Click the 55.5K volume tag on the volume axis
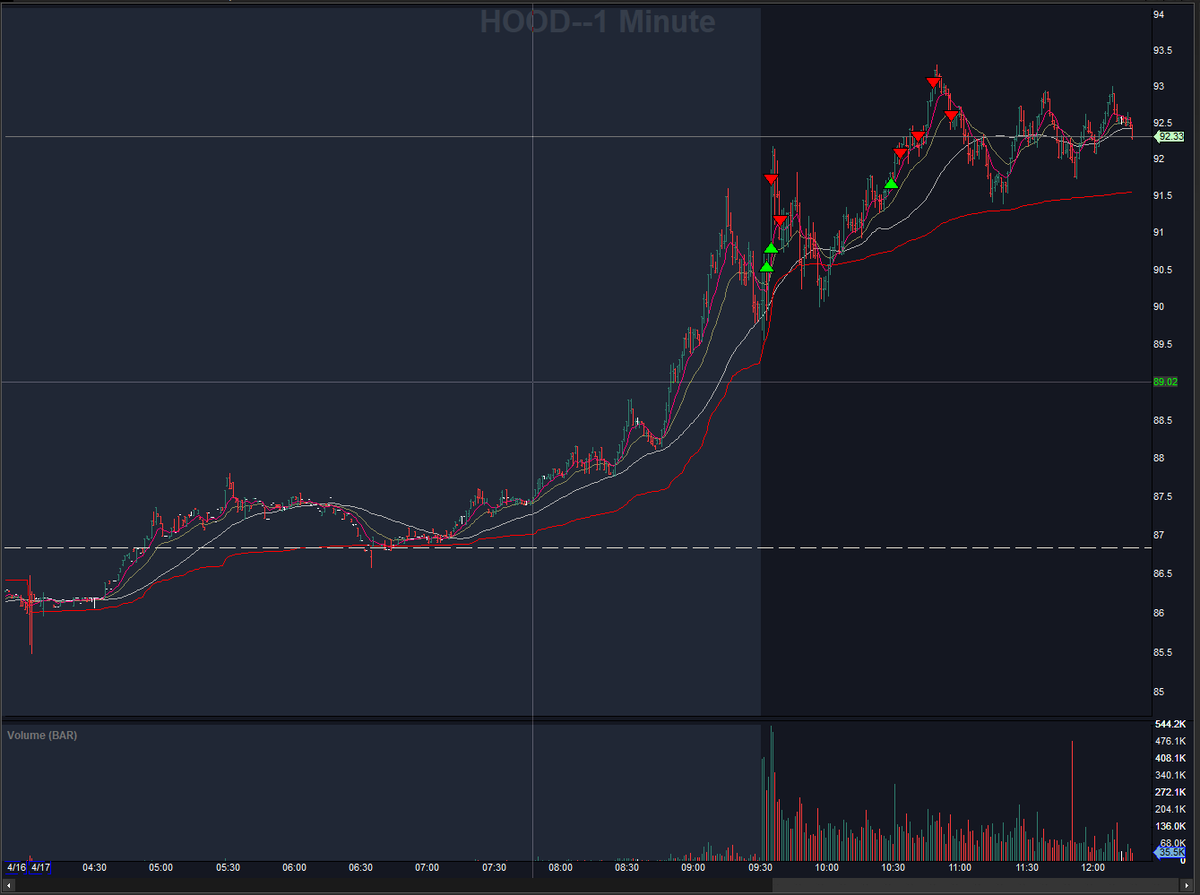The image size is (1200, 895). (1169, 852)
